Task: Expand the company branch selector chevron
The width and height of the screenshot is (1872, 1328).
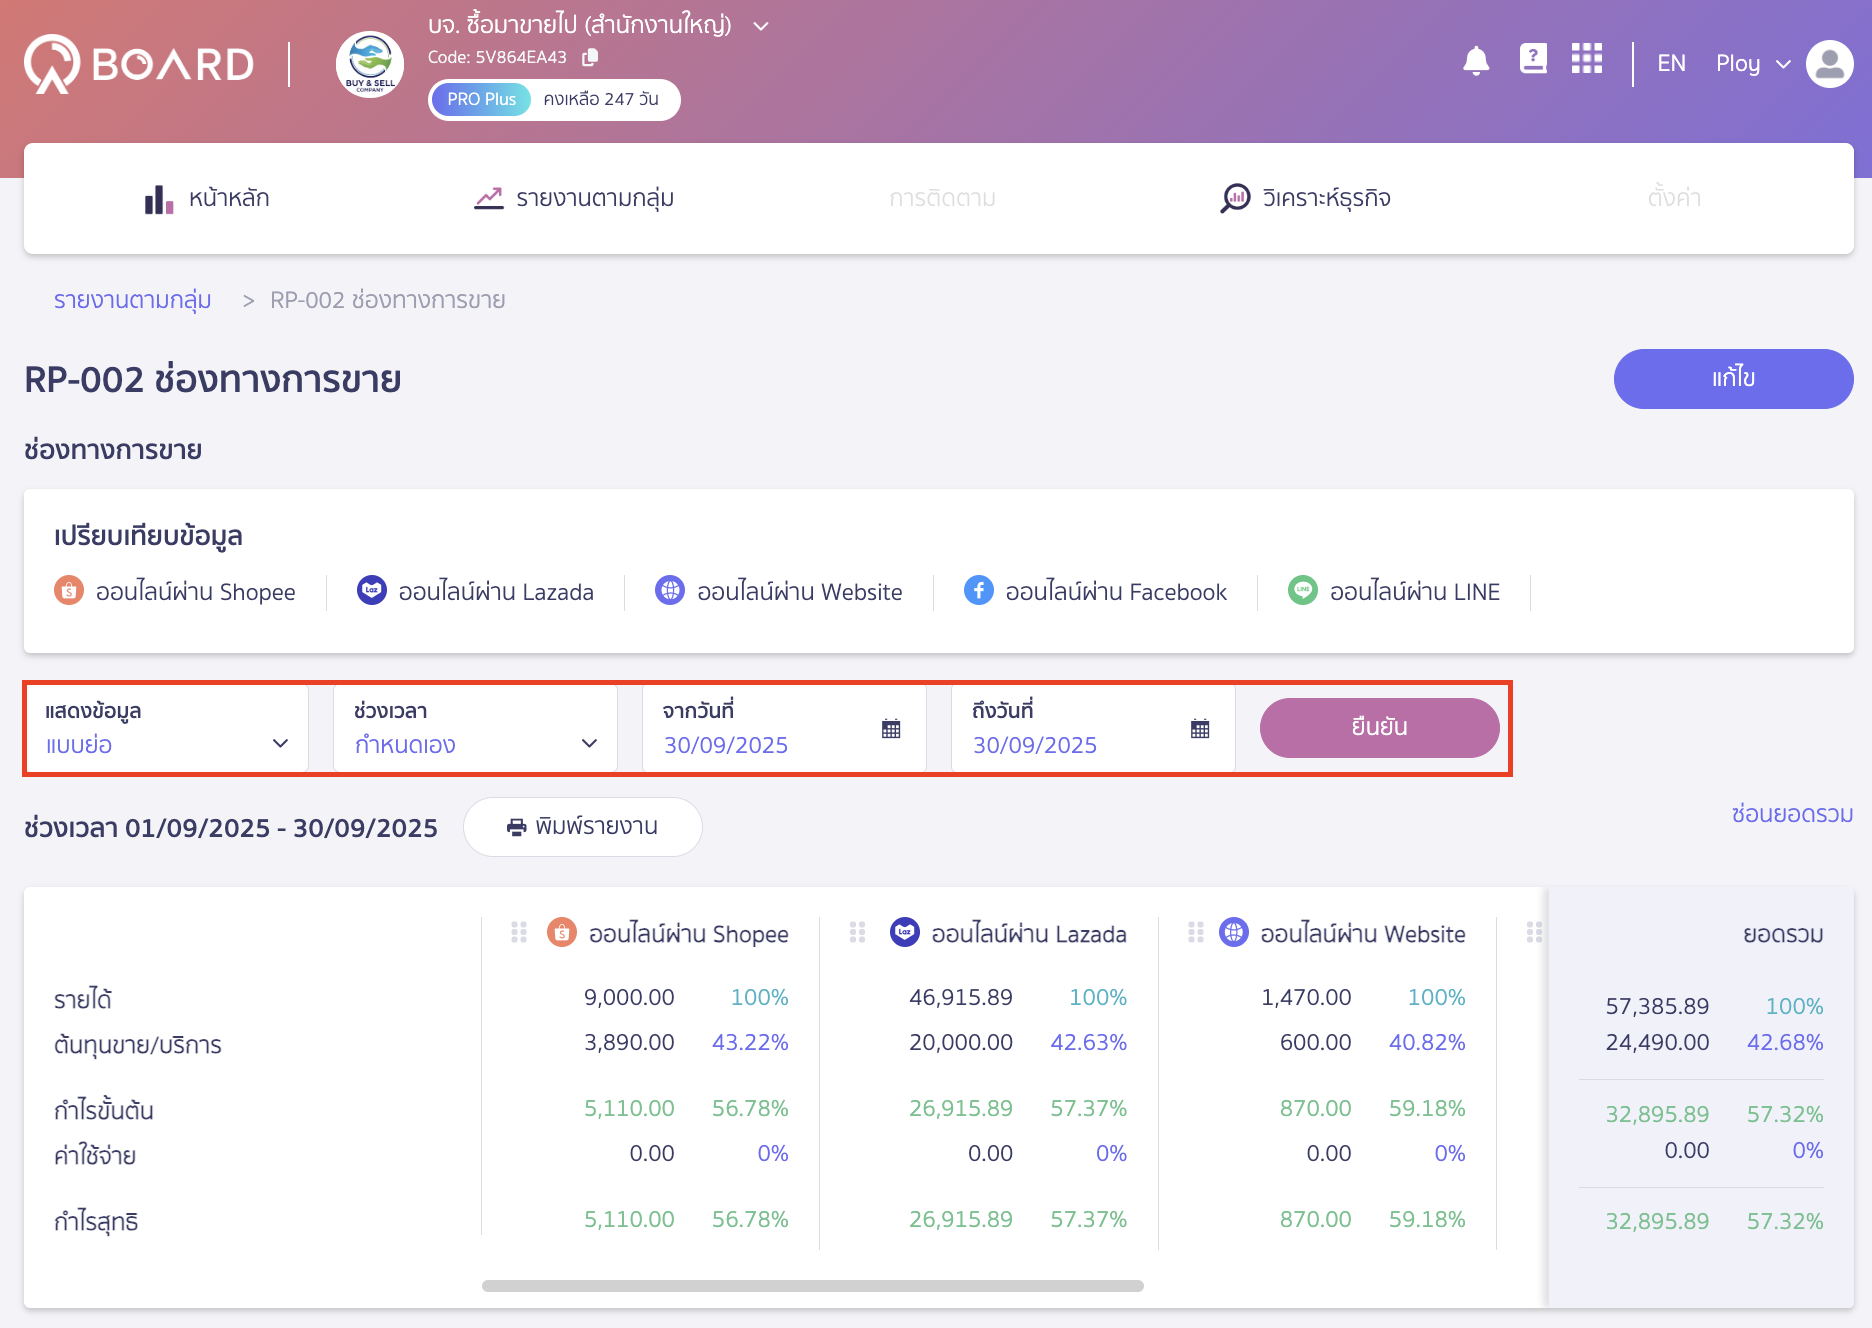Action: tap(761, 26)
